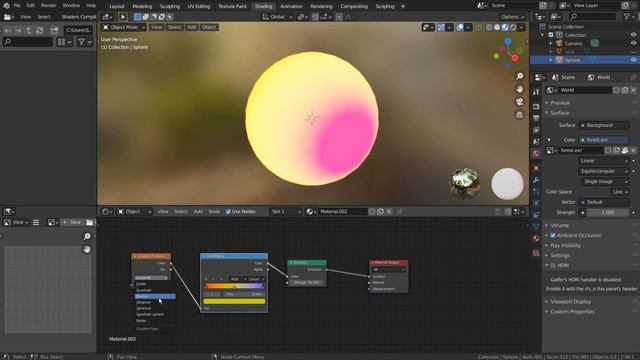Select solid viewport shading mode
Screen dimensions: 640x360
point(497,27)
